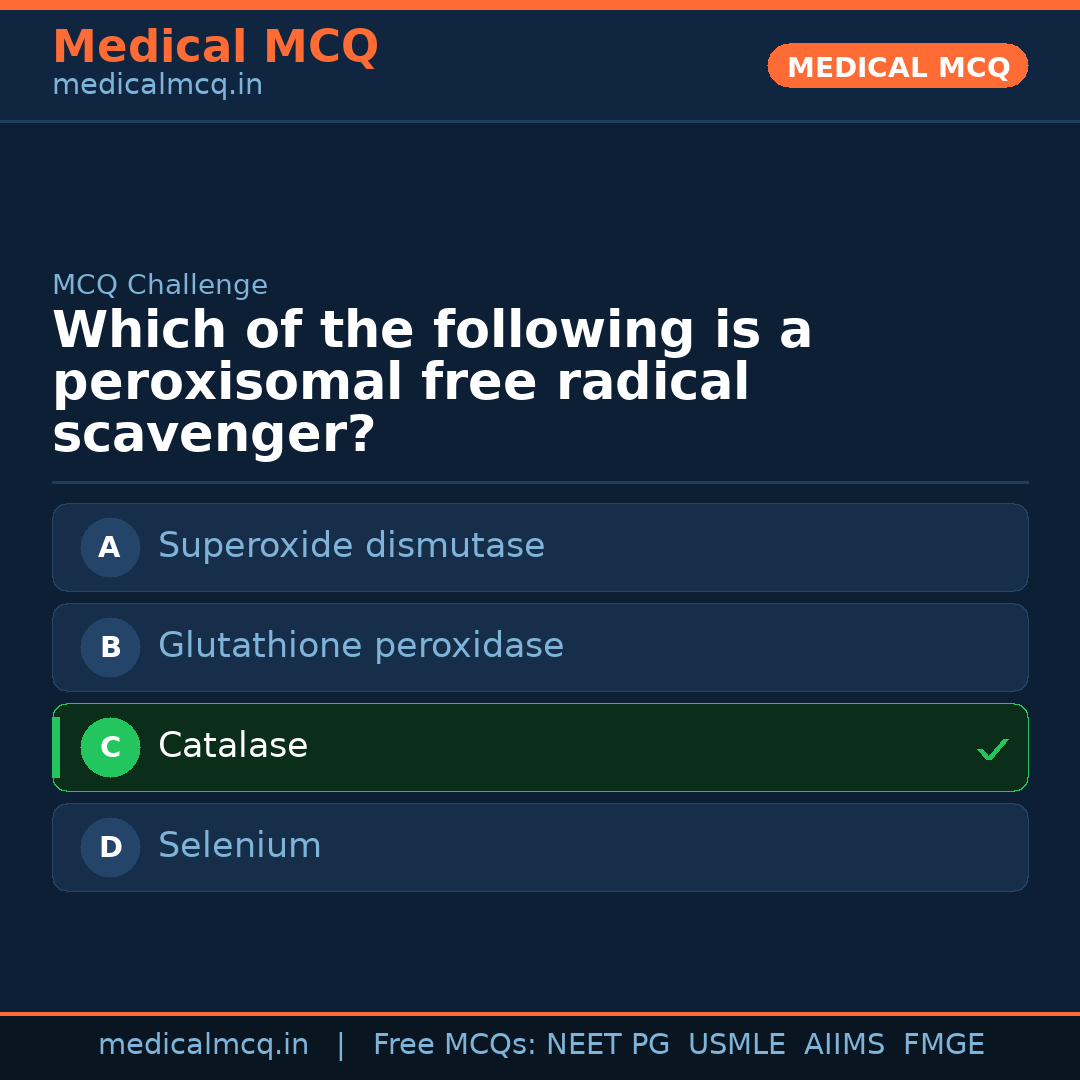This screenshot has width=1080, height=1080.
Task: Click the orange MEDICAL MCQ badge
Action: 897,66
